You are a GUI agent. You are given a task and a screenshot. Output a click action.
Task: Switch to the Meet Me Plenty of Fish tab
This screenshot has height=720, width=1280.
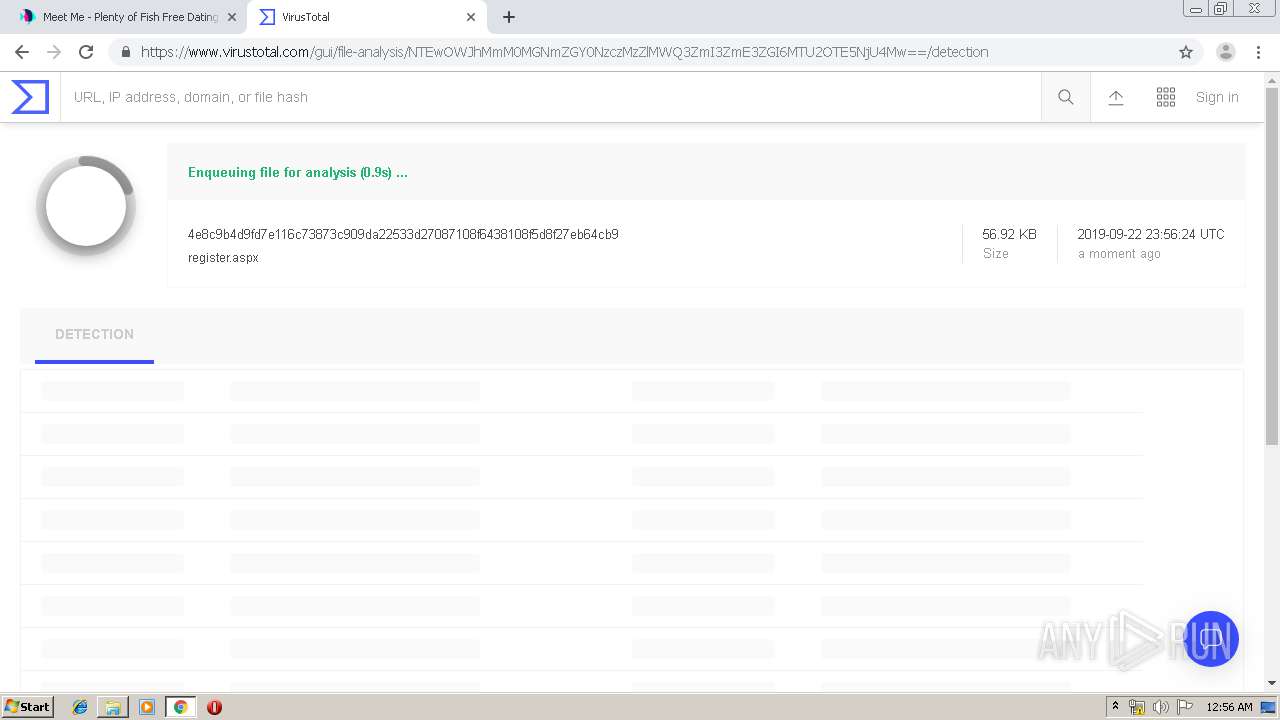pyautogui.click(x=128, y=17)
